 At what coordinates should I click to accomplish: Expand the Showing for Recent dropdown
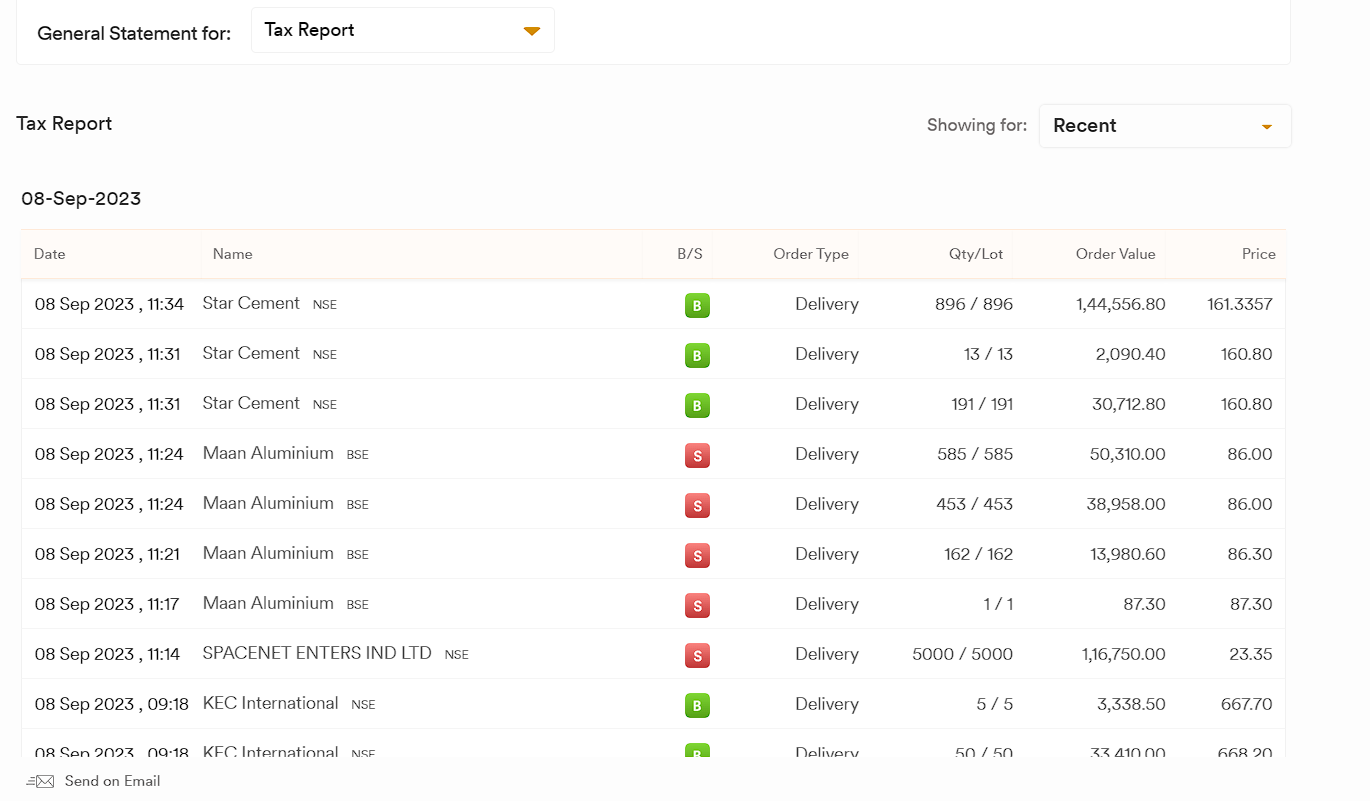(x=1164, y=126)
